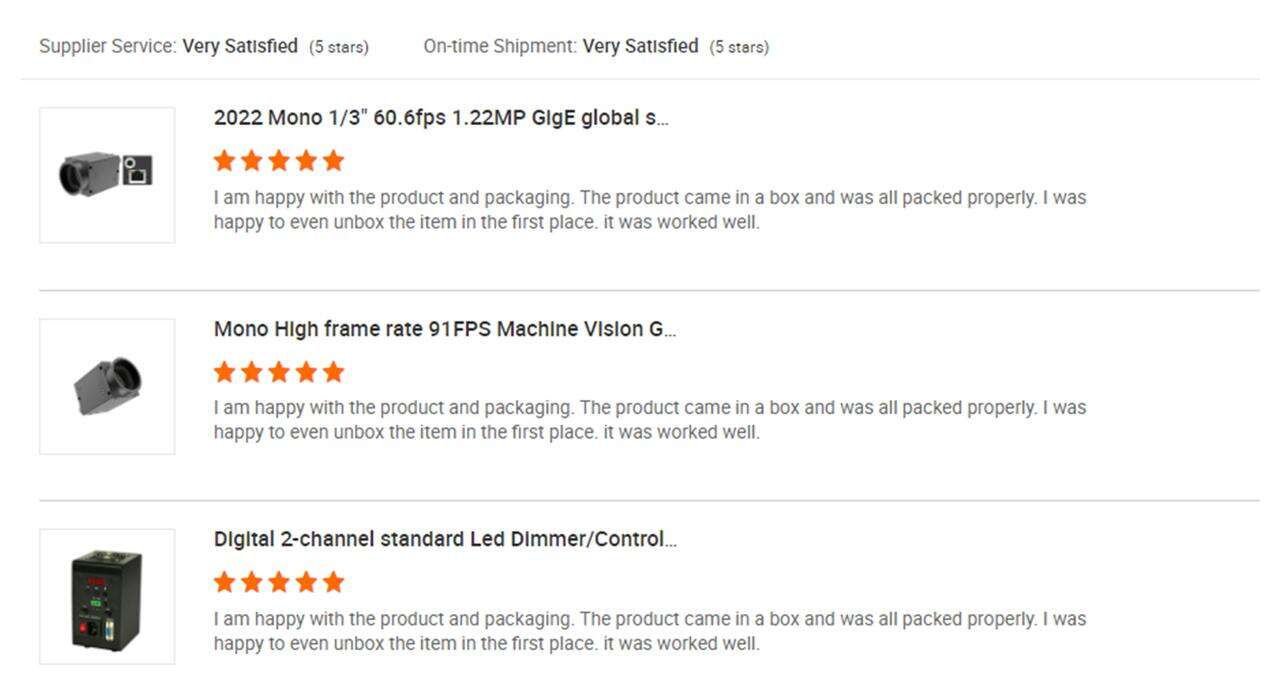The width and height of the screenshot is (1275, 693).
Task: Click On-time Shipment "Very Satisfied" rating text
Action: [640, 46]
